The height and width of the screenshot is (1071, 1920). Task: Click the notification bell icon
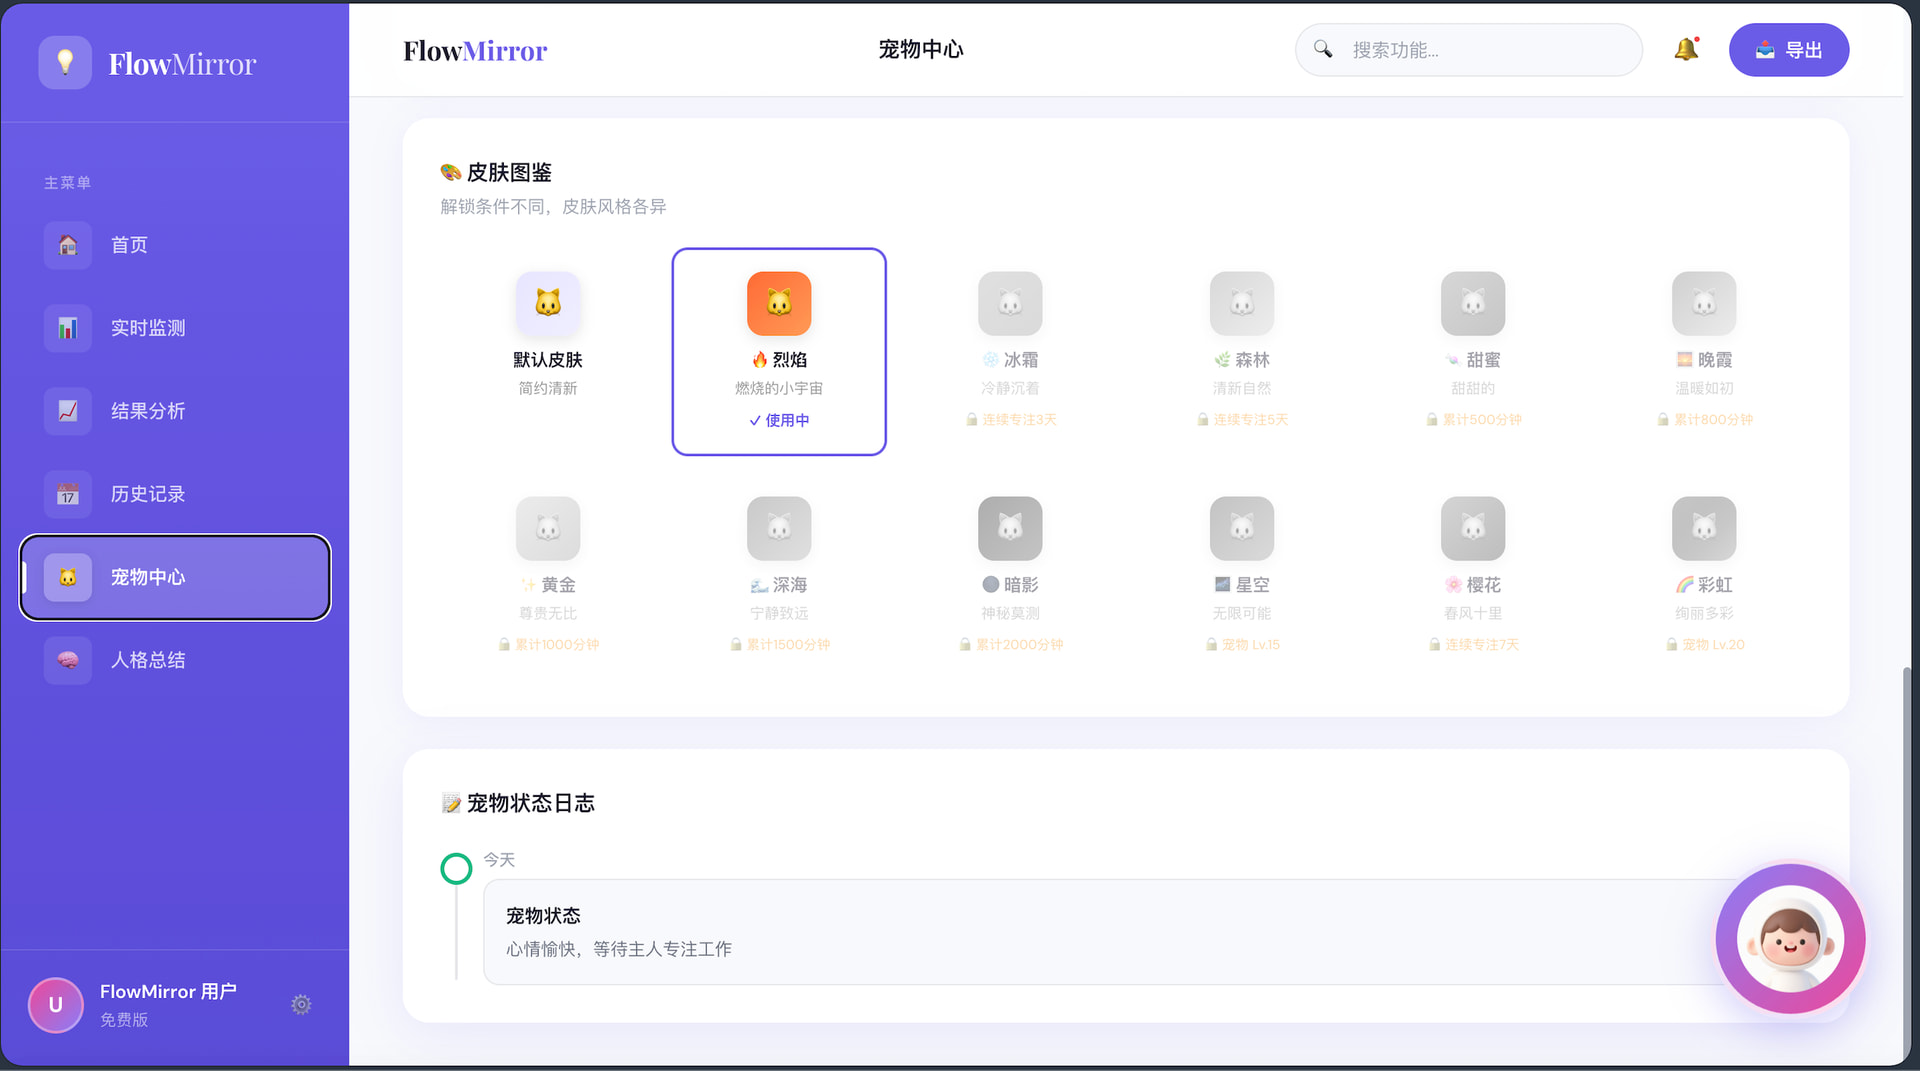(1686, 50)
